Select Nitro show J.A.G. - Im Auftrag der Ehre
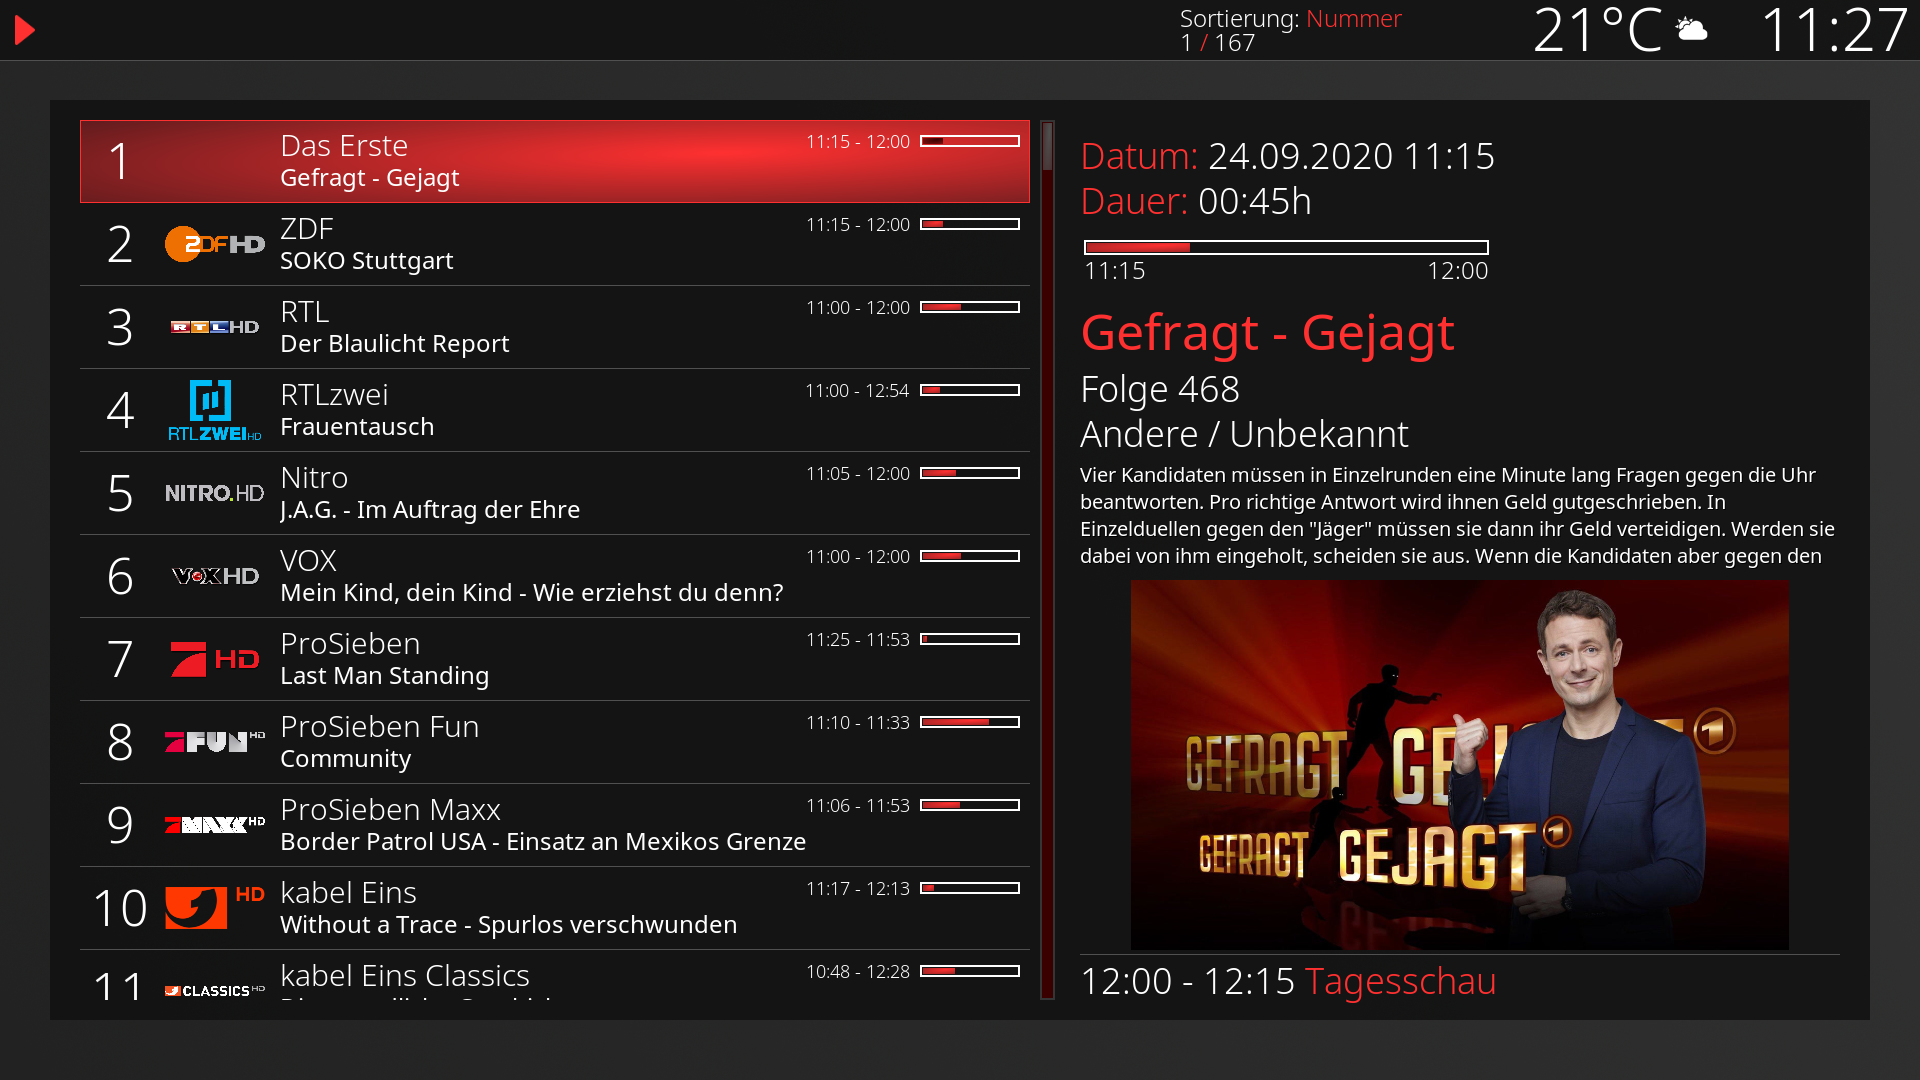 click(x=430, y=509)
